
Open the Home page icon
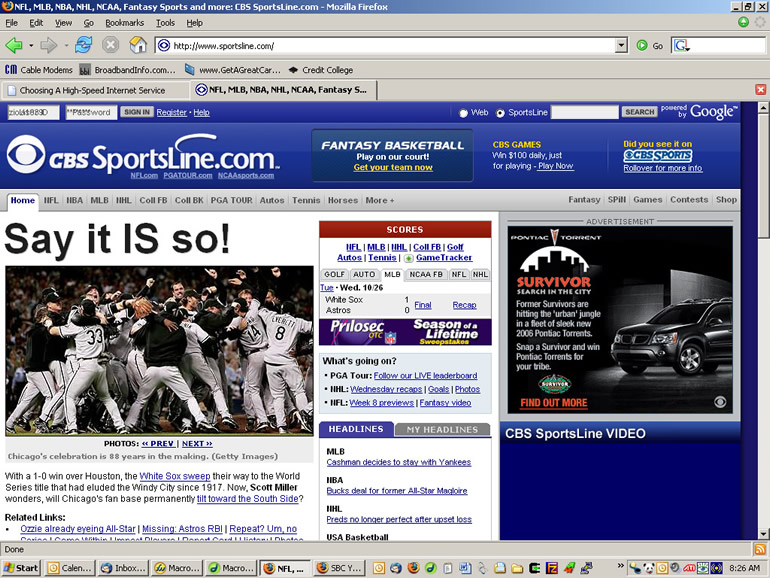click(138, 45)
